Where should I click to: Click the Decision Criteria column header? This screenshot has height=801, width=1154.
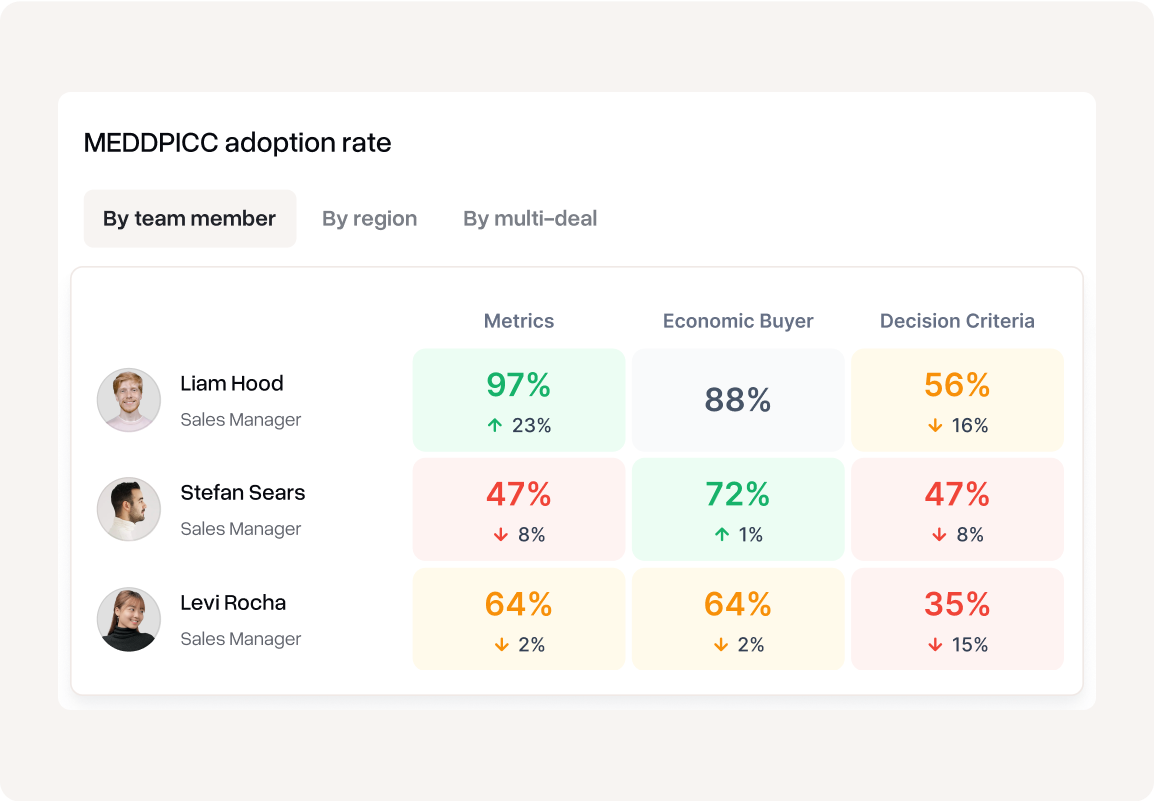click(x=957, y=321)
